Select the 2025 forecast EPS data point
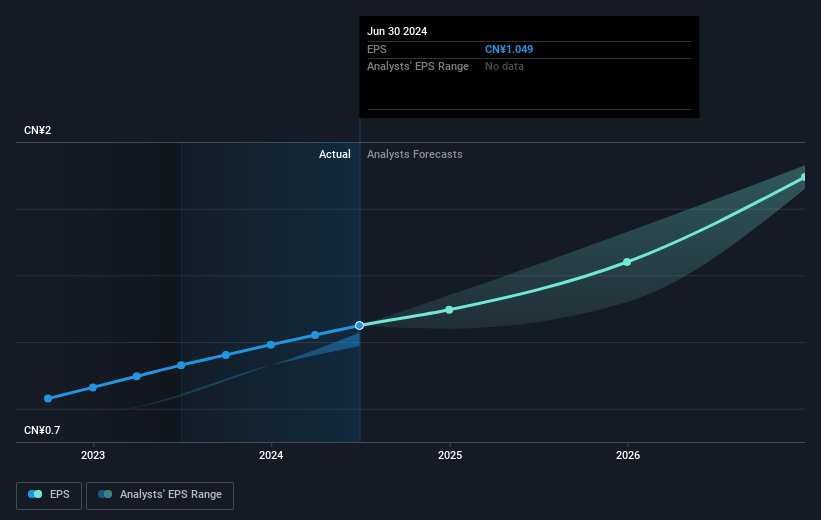This screenshot has height=520, width=821. [x=449, y=310]
